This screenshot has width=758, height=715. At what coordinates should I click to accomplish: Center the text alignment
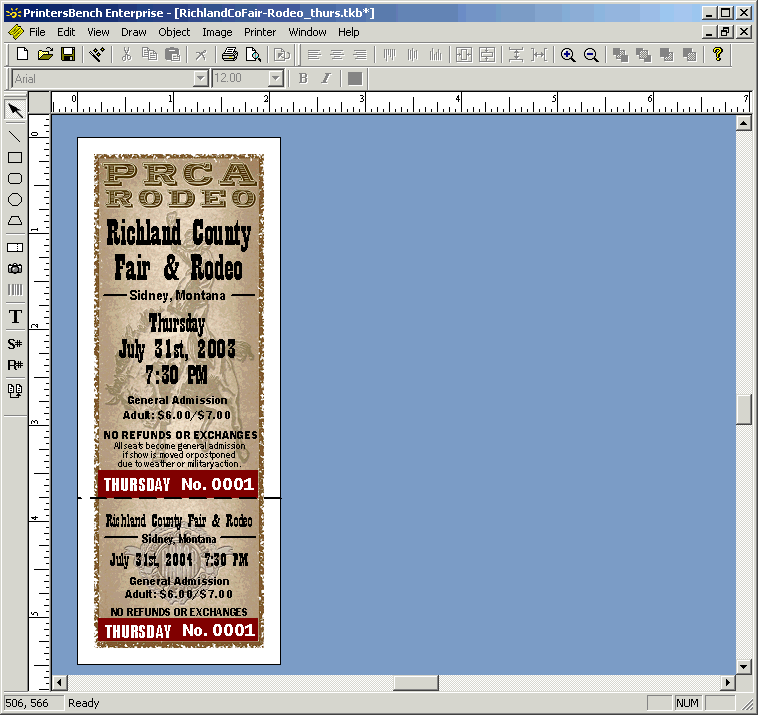coord(337,55)
